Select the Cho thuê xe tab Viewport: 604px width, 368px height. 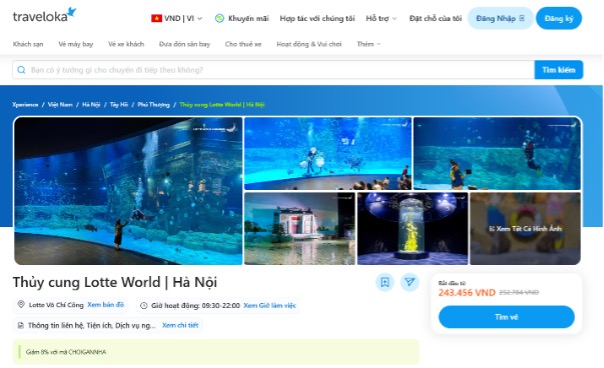[243, 44]
